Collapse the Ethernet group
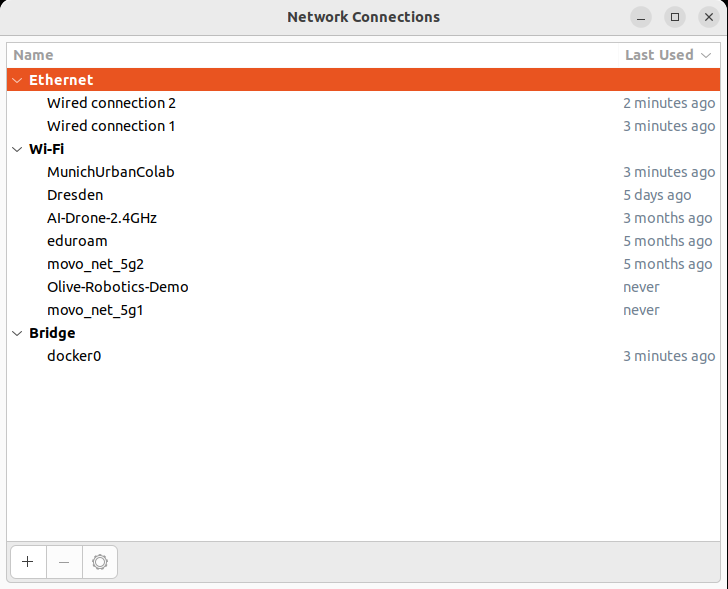Screen dimensions: 728x589 point(17,80)
